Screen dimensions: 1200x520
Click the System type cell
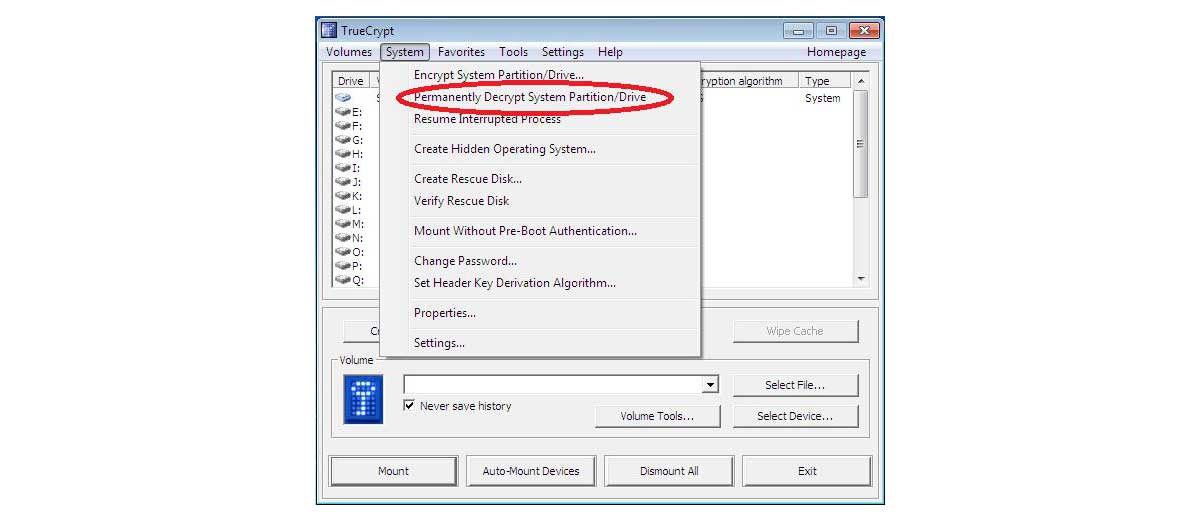pyautogui.click(x=823, y=98)
